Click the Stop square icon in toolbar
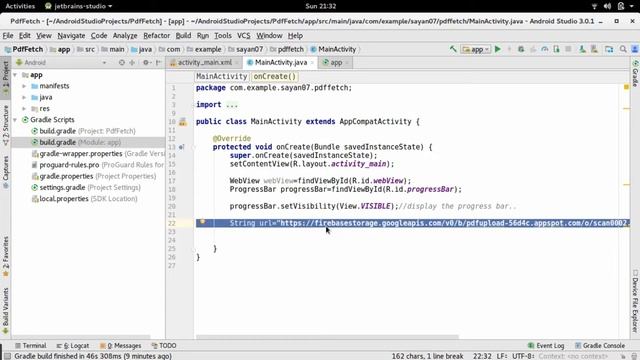This screenshot has width=640, height=360. click(568, 49)
